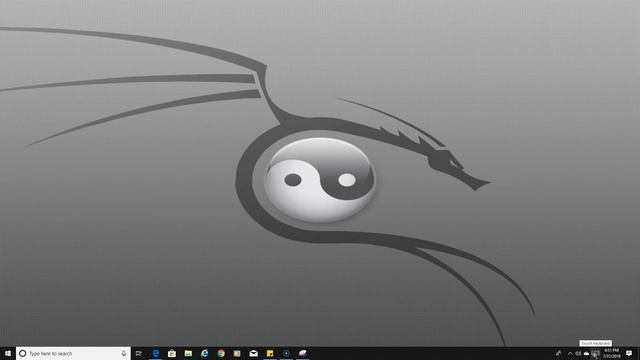The width and height of the screenshot is (640, 360).
Task: Open the OneDrive cloud icon in tray
Action: pyautogui.click(x=587, y=353)
